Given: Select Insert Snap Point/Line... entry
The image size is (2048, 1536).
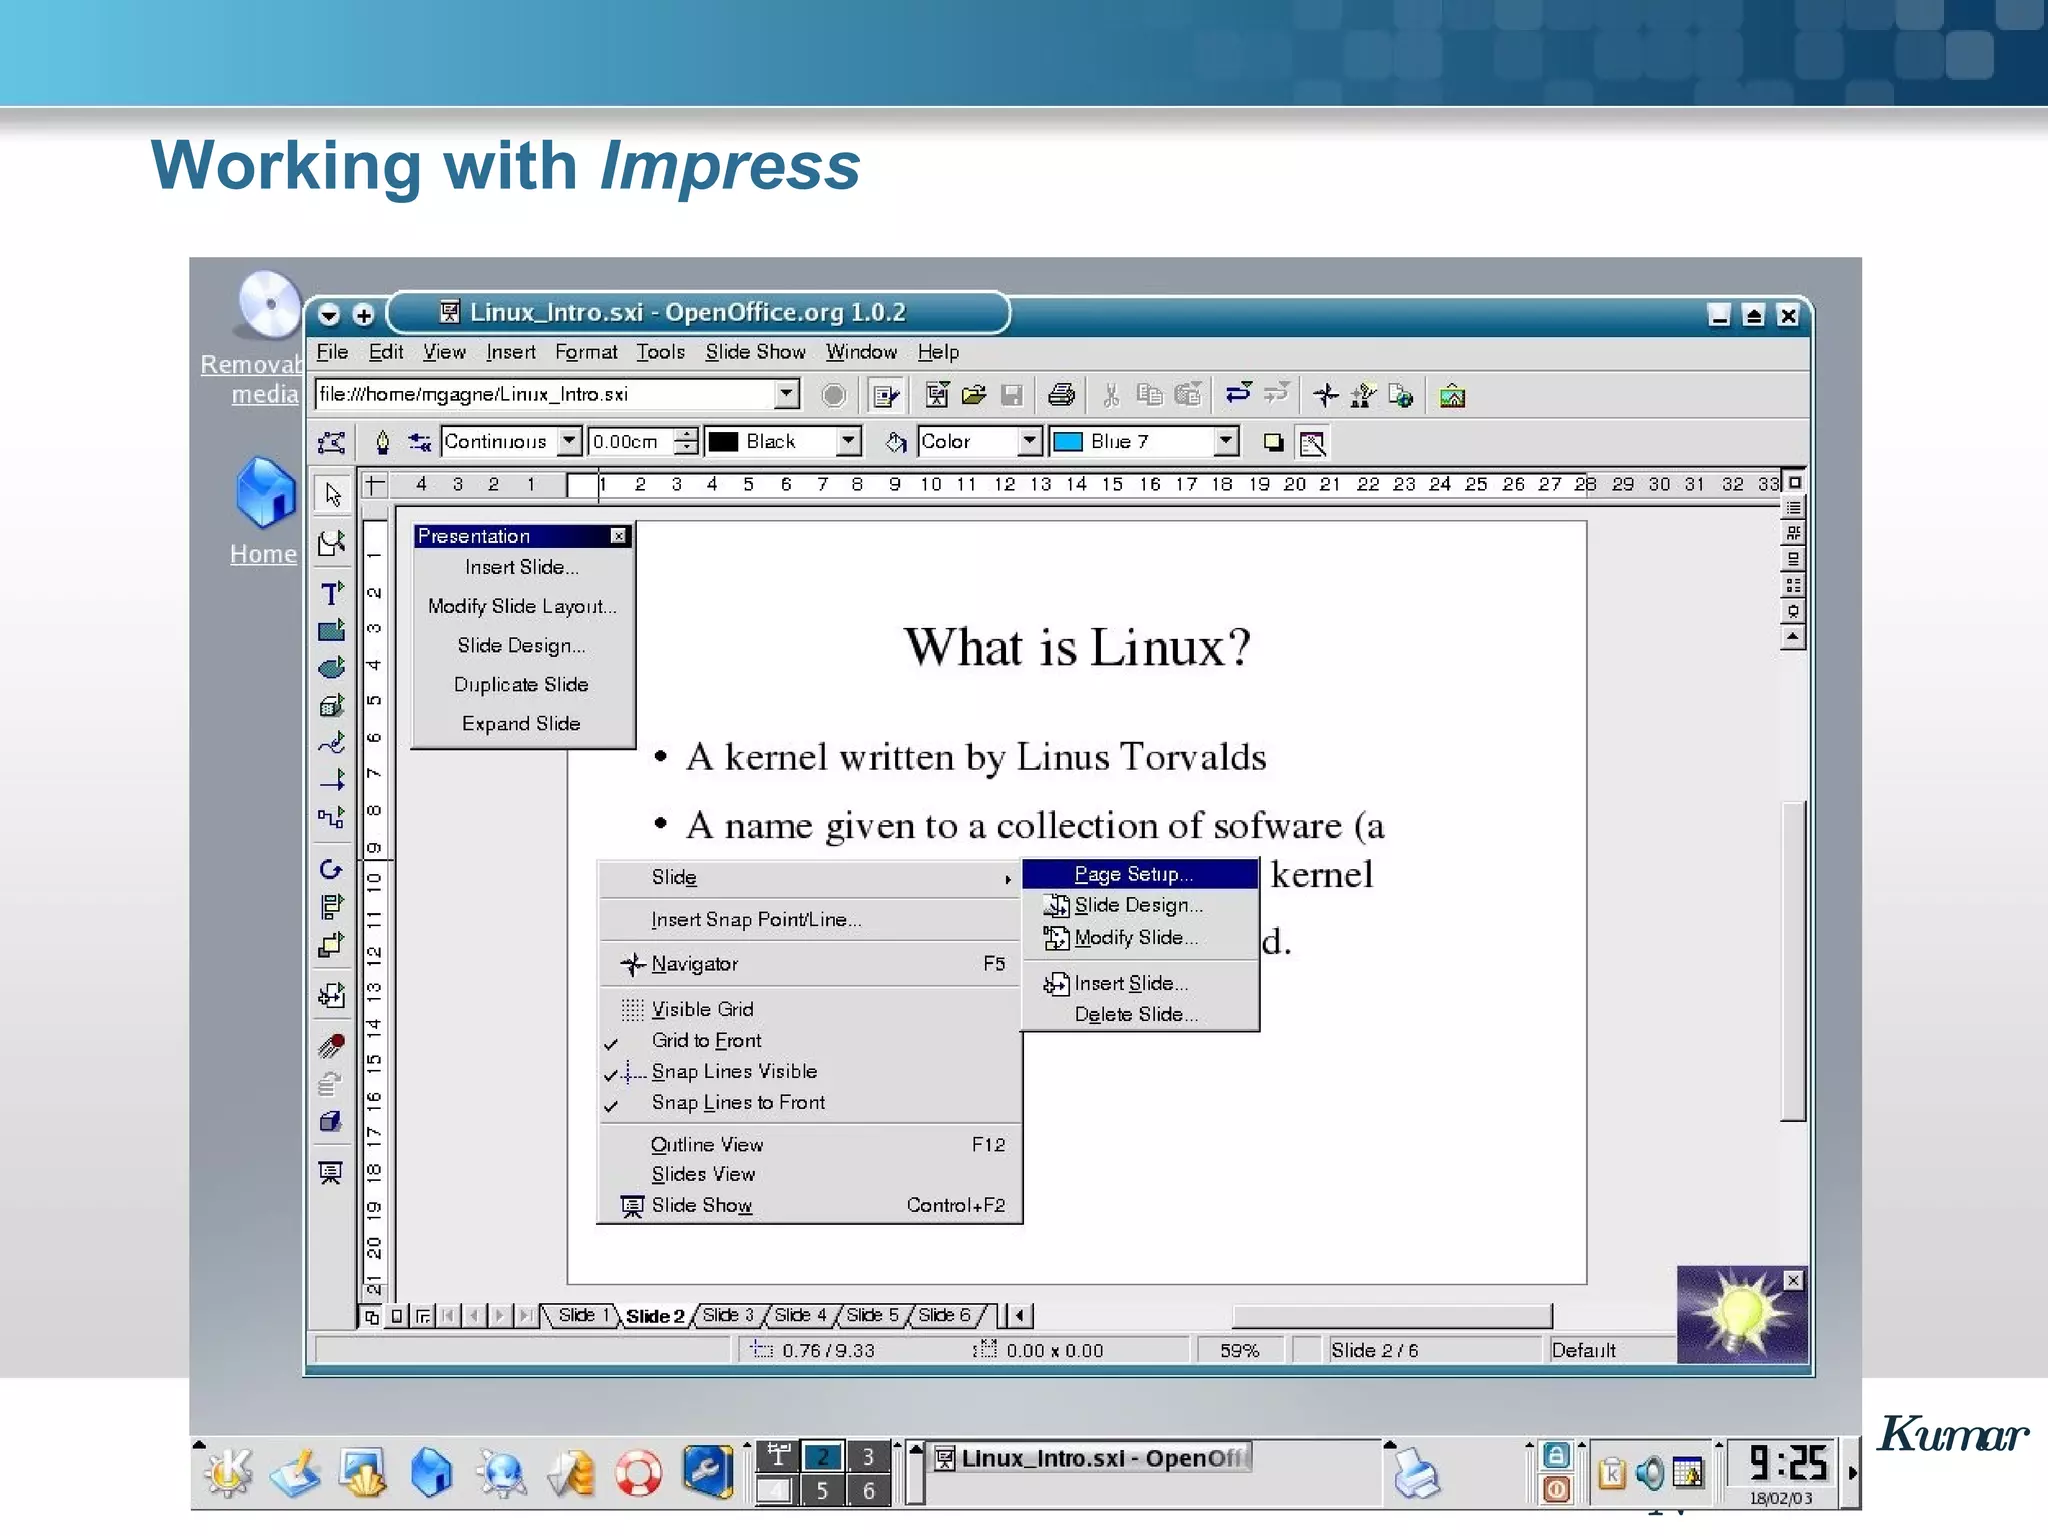Looking at the screenshot, I should click(810, 919).
